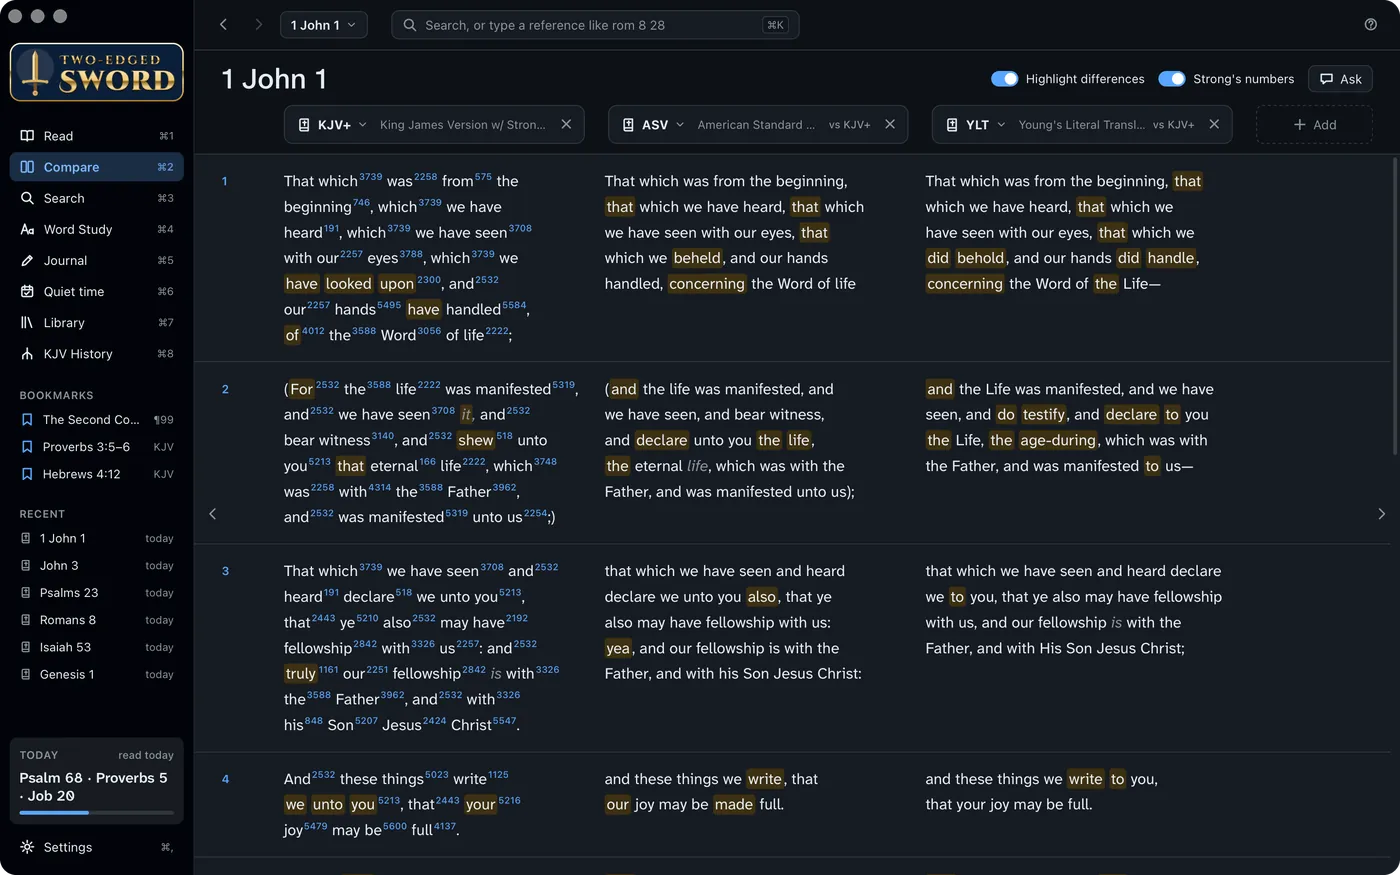Open the ASV translation dropdown
The width and height of the screenshot is (1400, 875).
(654, 125)
